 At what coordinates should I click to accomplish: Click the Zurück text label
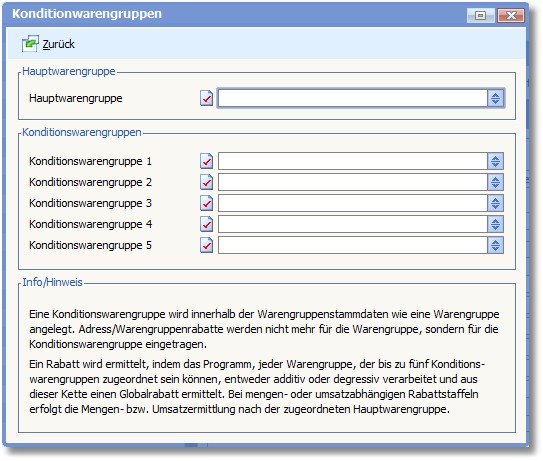pos(59,44)
